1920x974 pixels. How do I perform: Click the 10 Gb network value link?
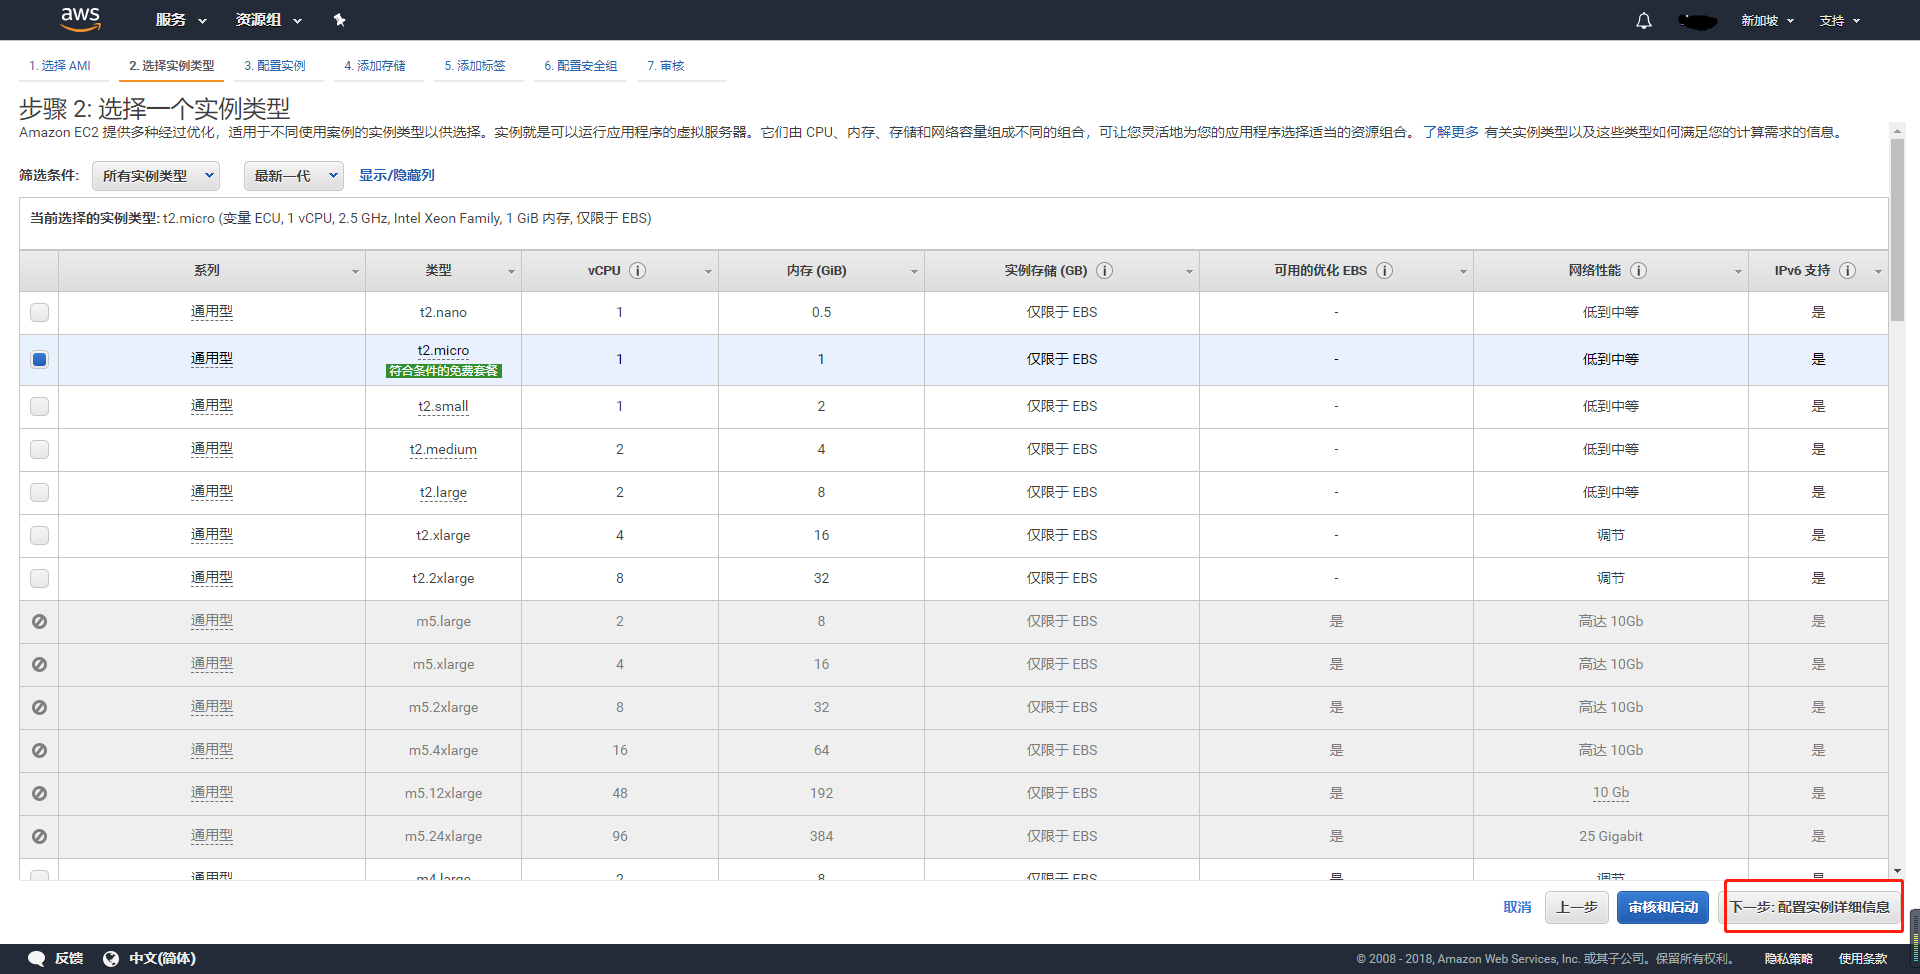coord(1611,793)
